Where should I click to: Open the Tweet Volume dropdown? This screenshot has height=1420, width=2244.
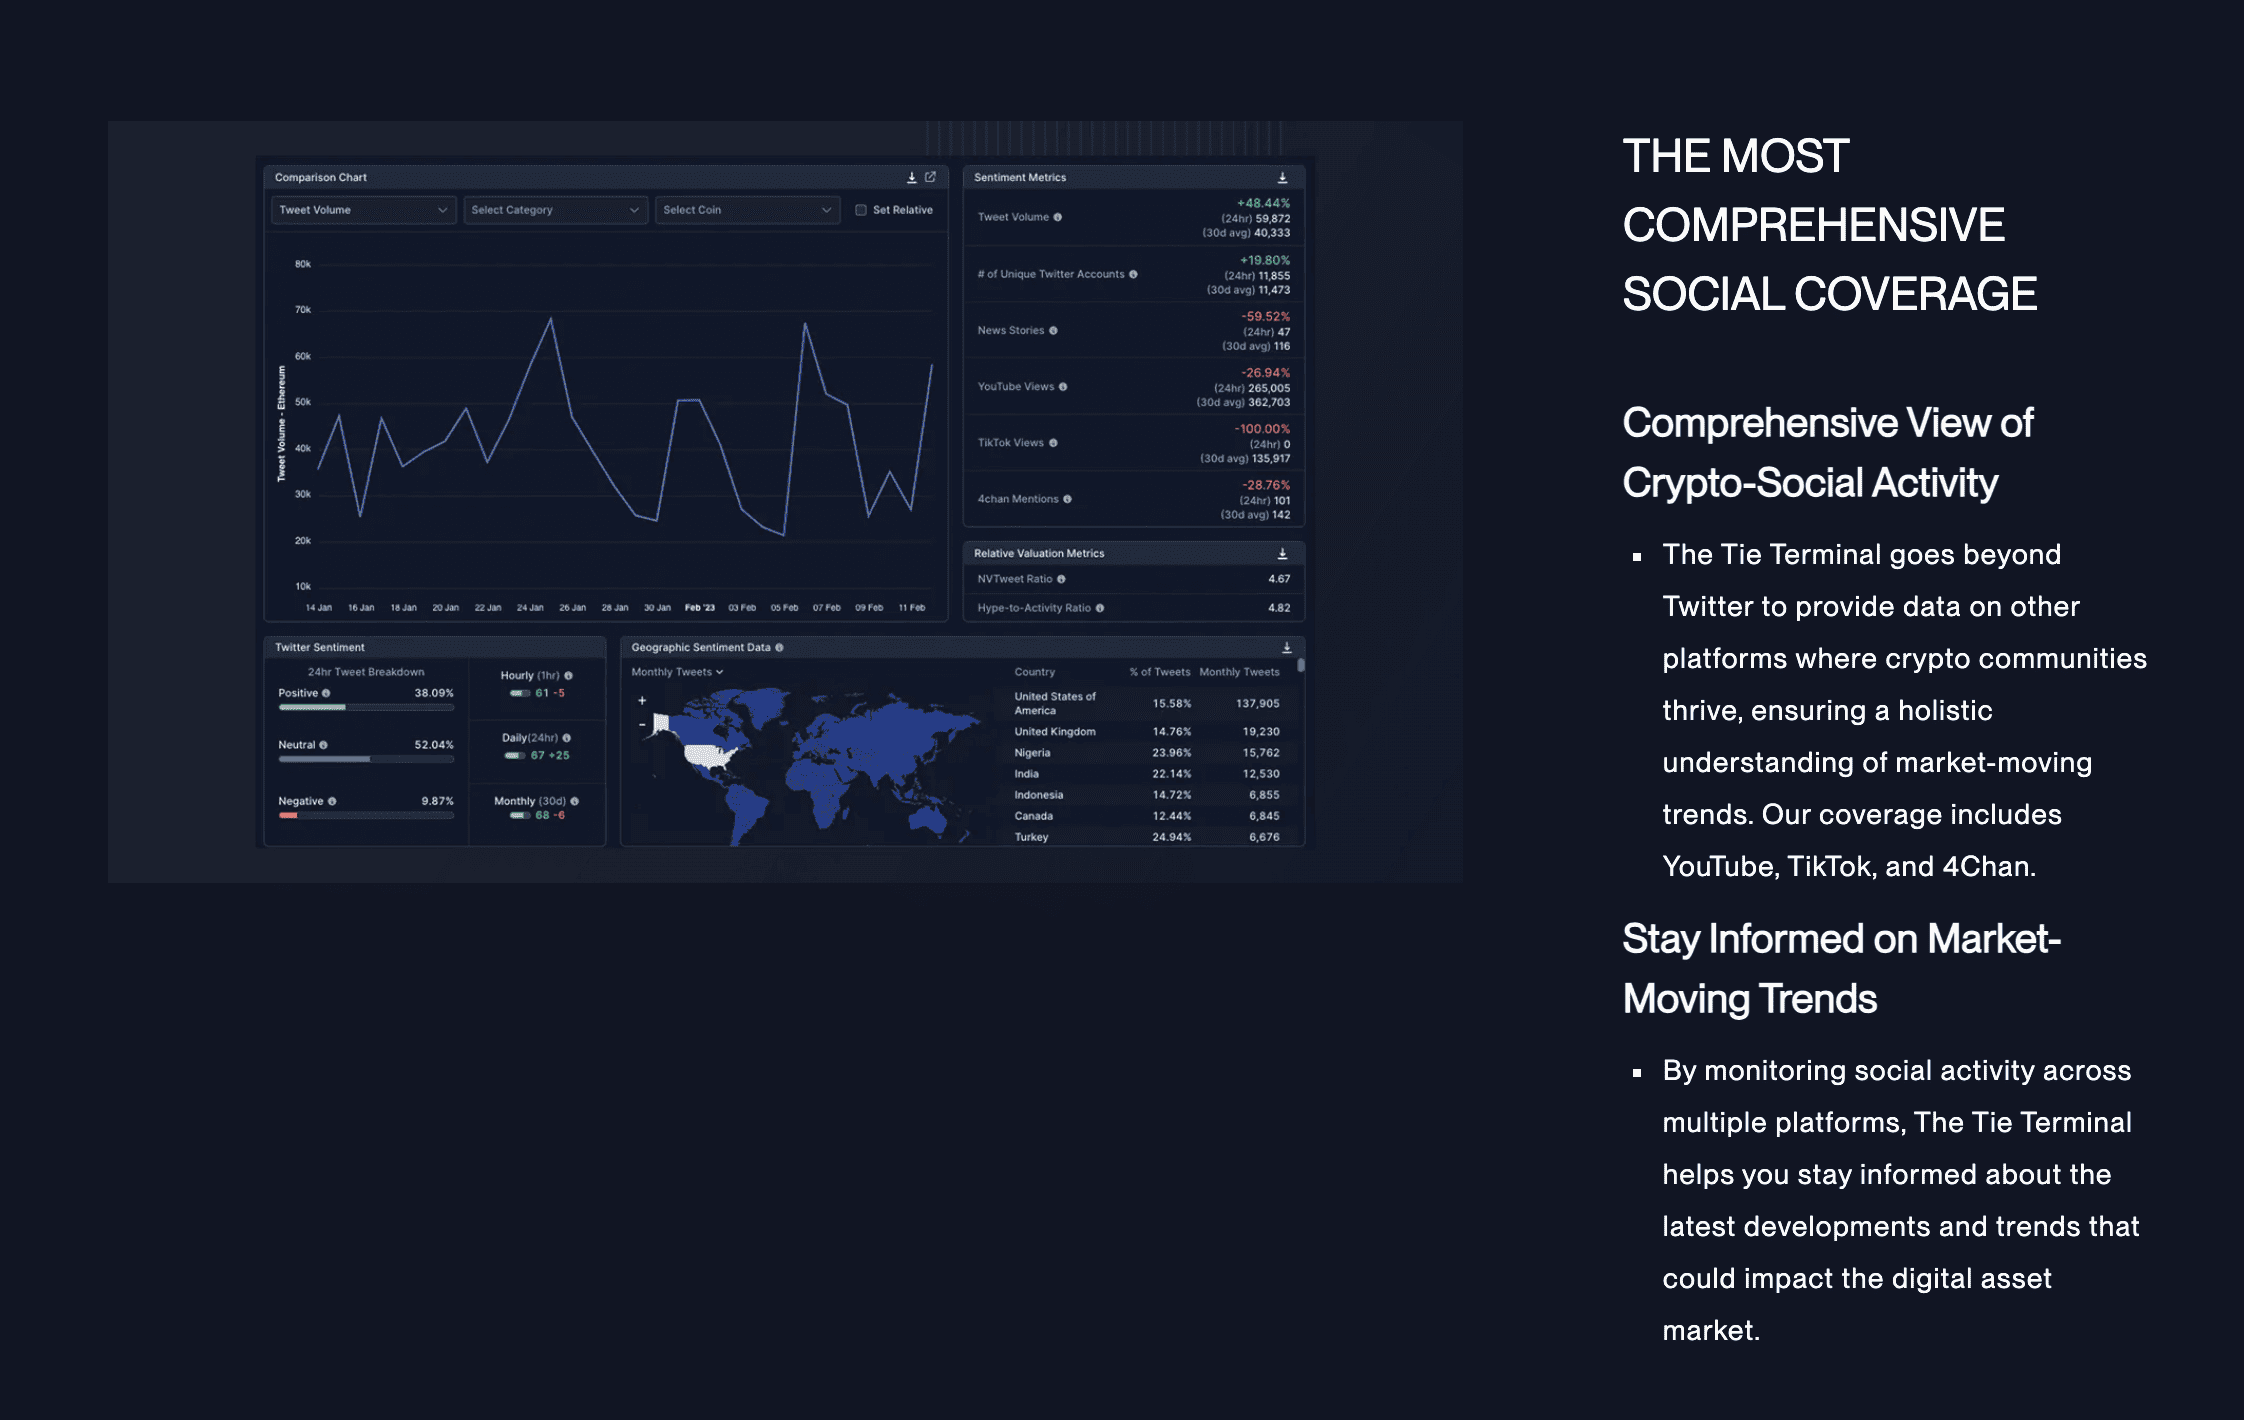point(363,210)
